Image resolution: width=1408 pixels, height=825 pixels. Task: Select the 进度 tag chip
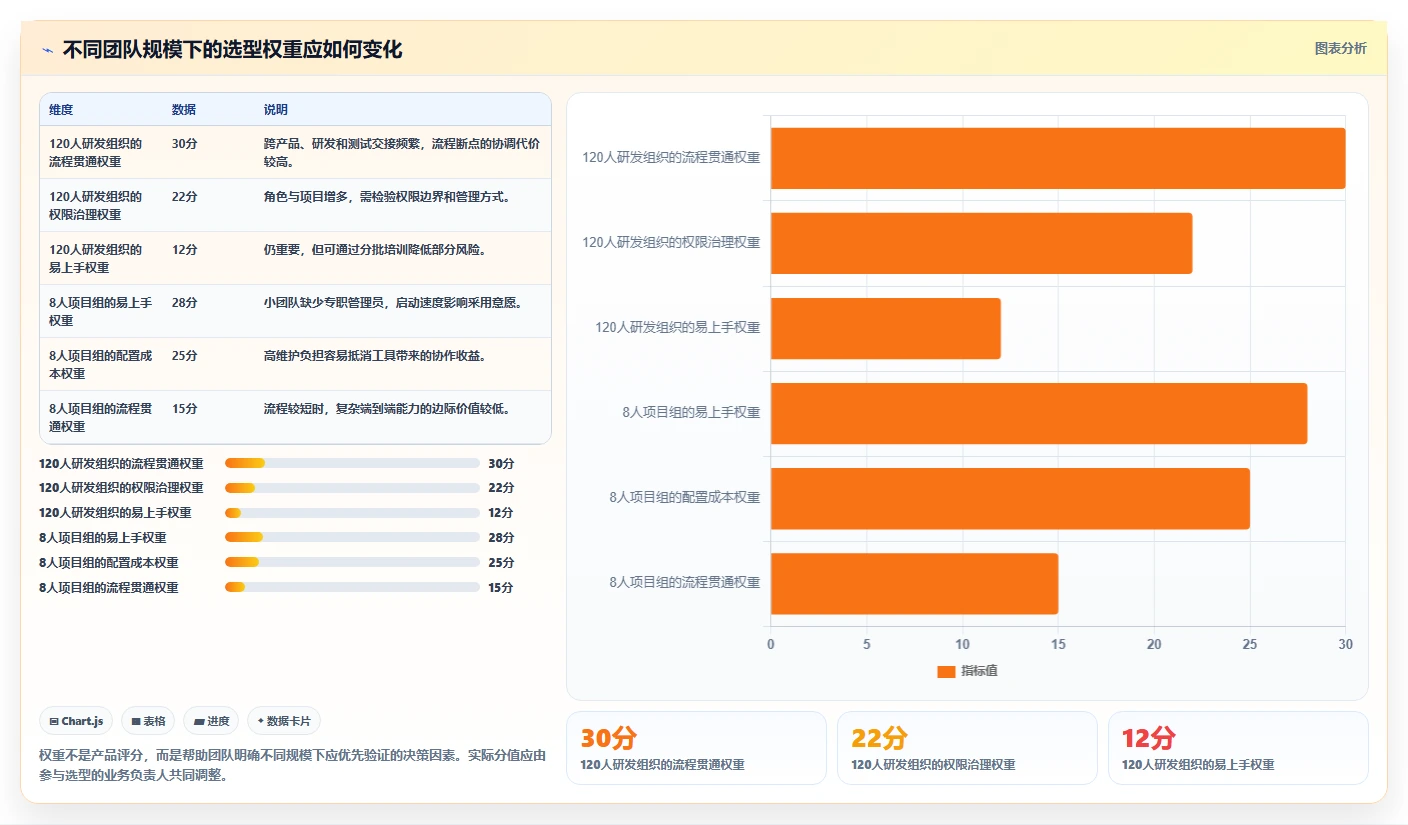pos(211,721)
